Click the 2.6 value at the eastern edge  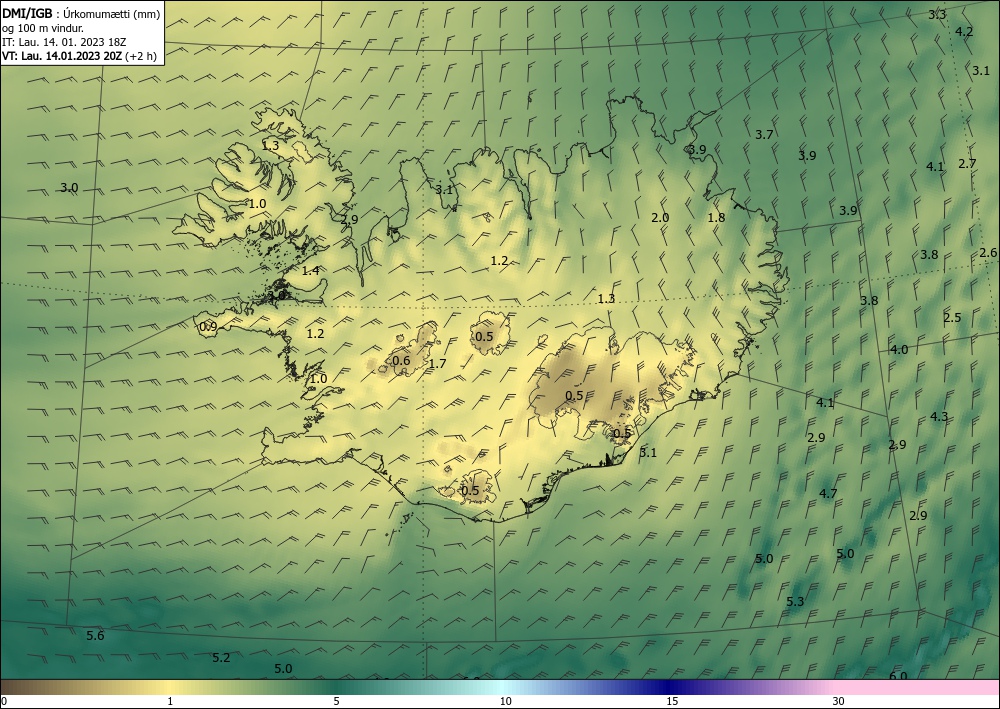coord(988,253)
